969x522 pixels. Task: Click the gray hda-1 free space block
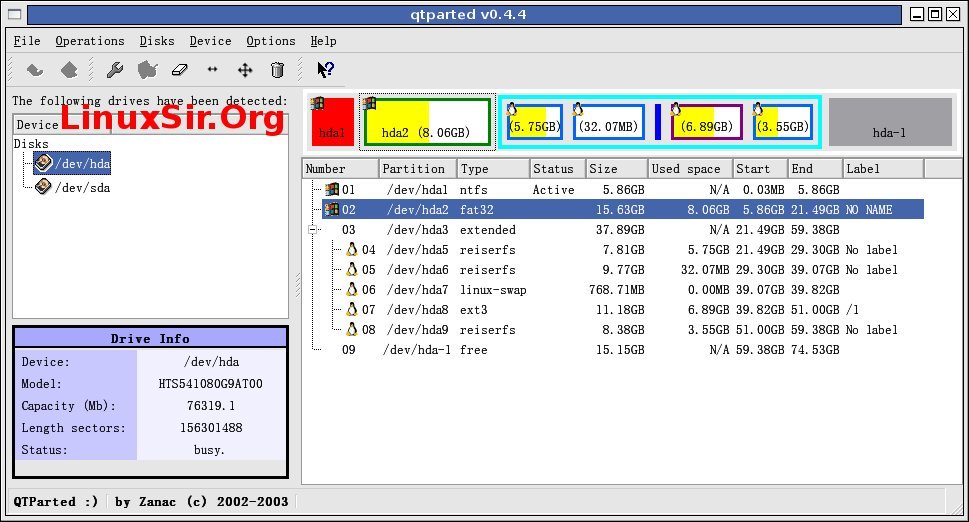pos(890,122)
